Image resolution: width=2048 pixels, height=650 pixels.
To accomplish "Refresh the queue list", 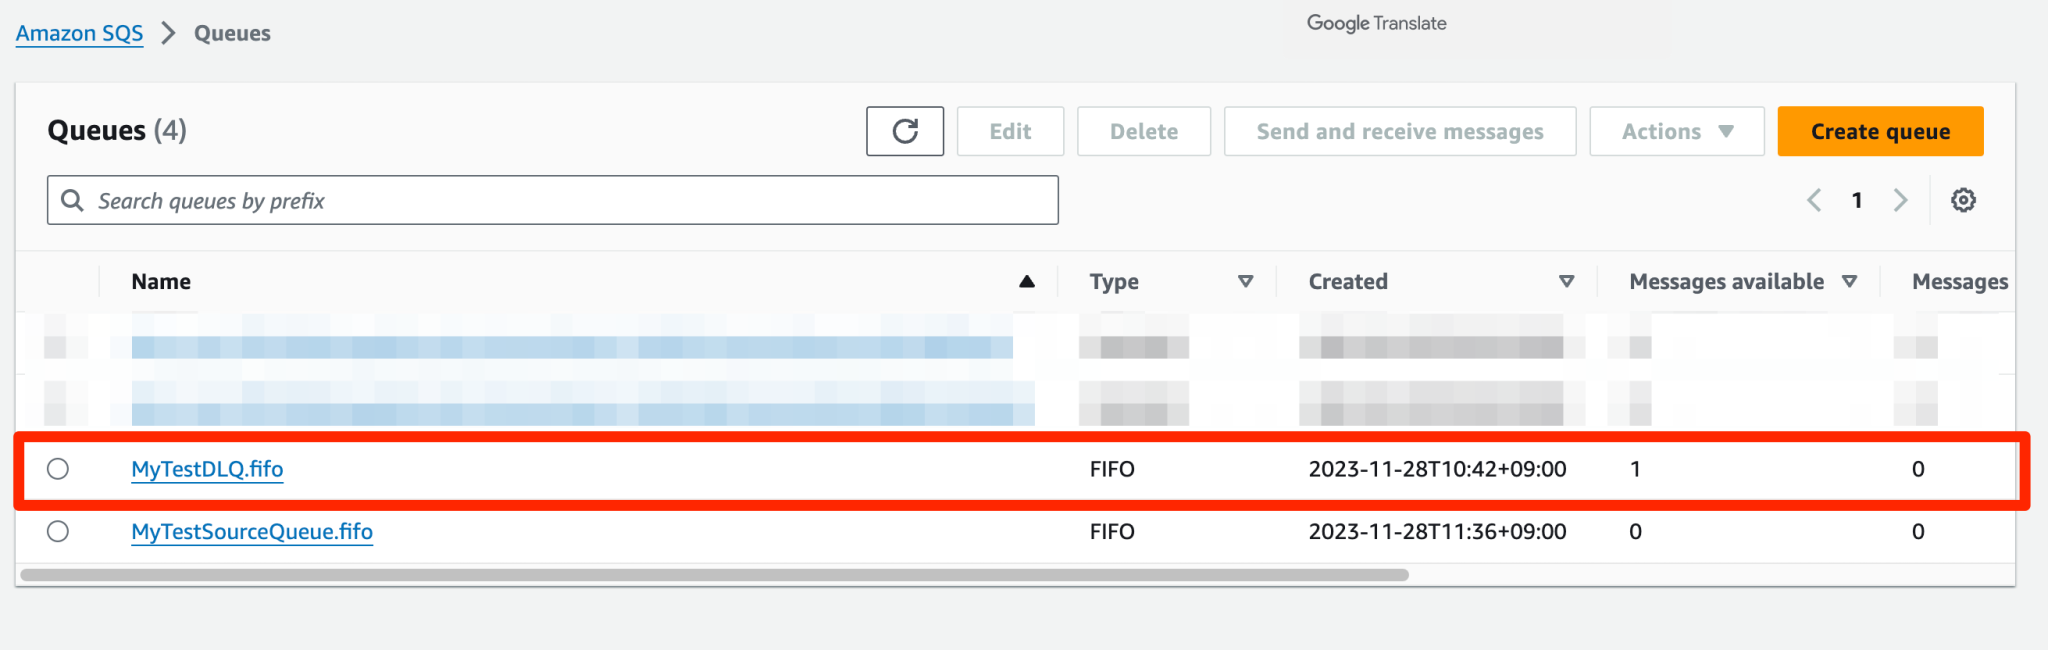I will (x=903, y=131).
